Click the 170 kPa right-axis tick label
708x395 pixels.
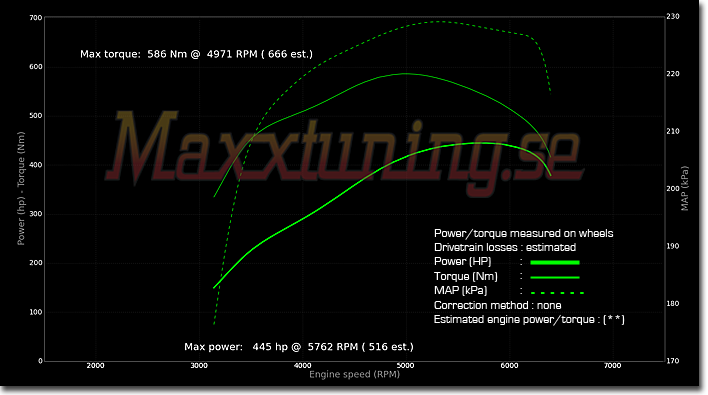point(673,361)
